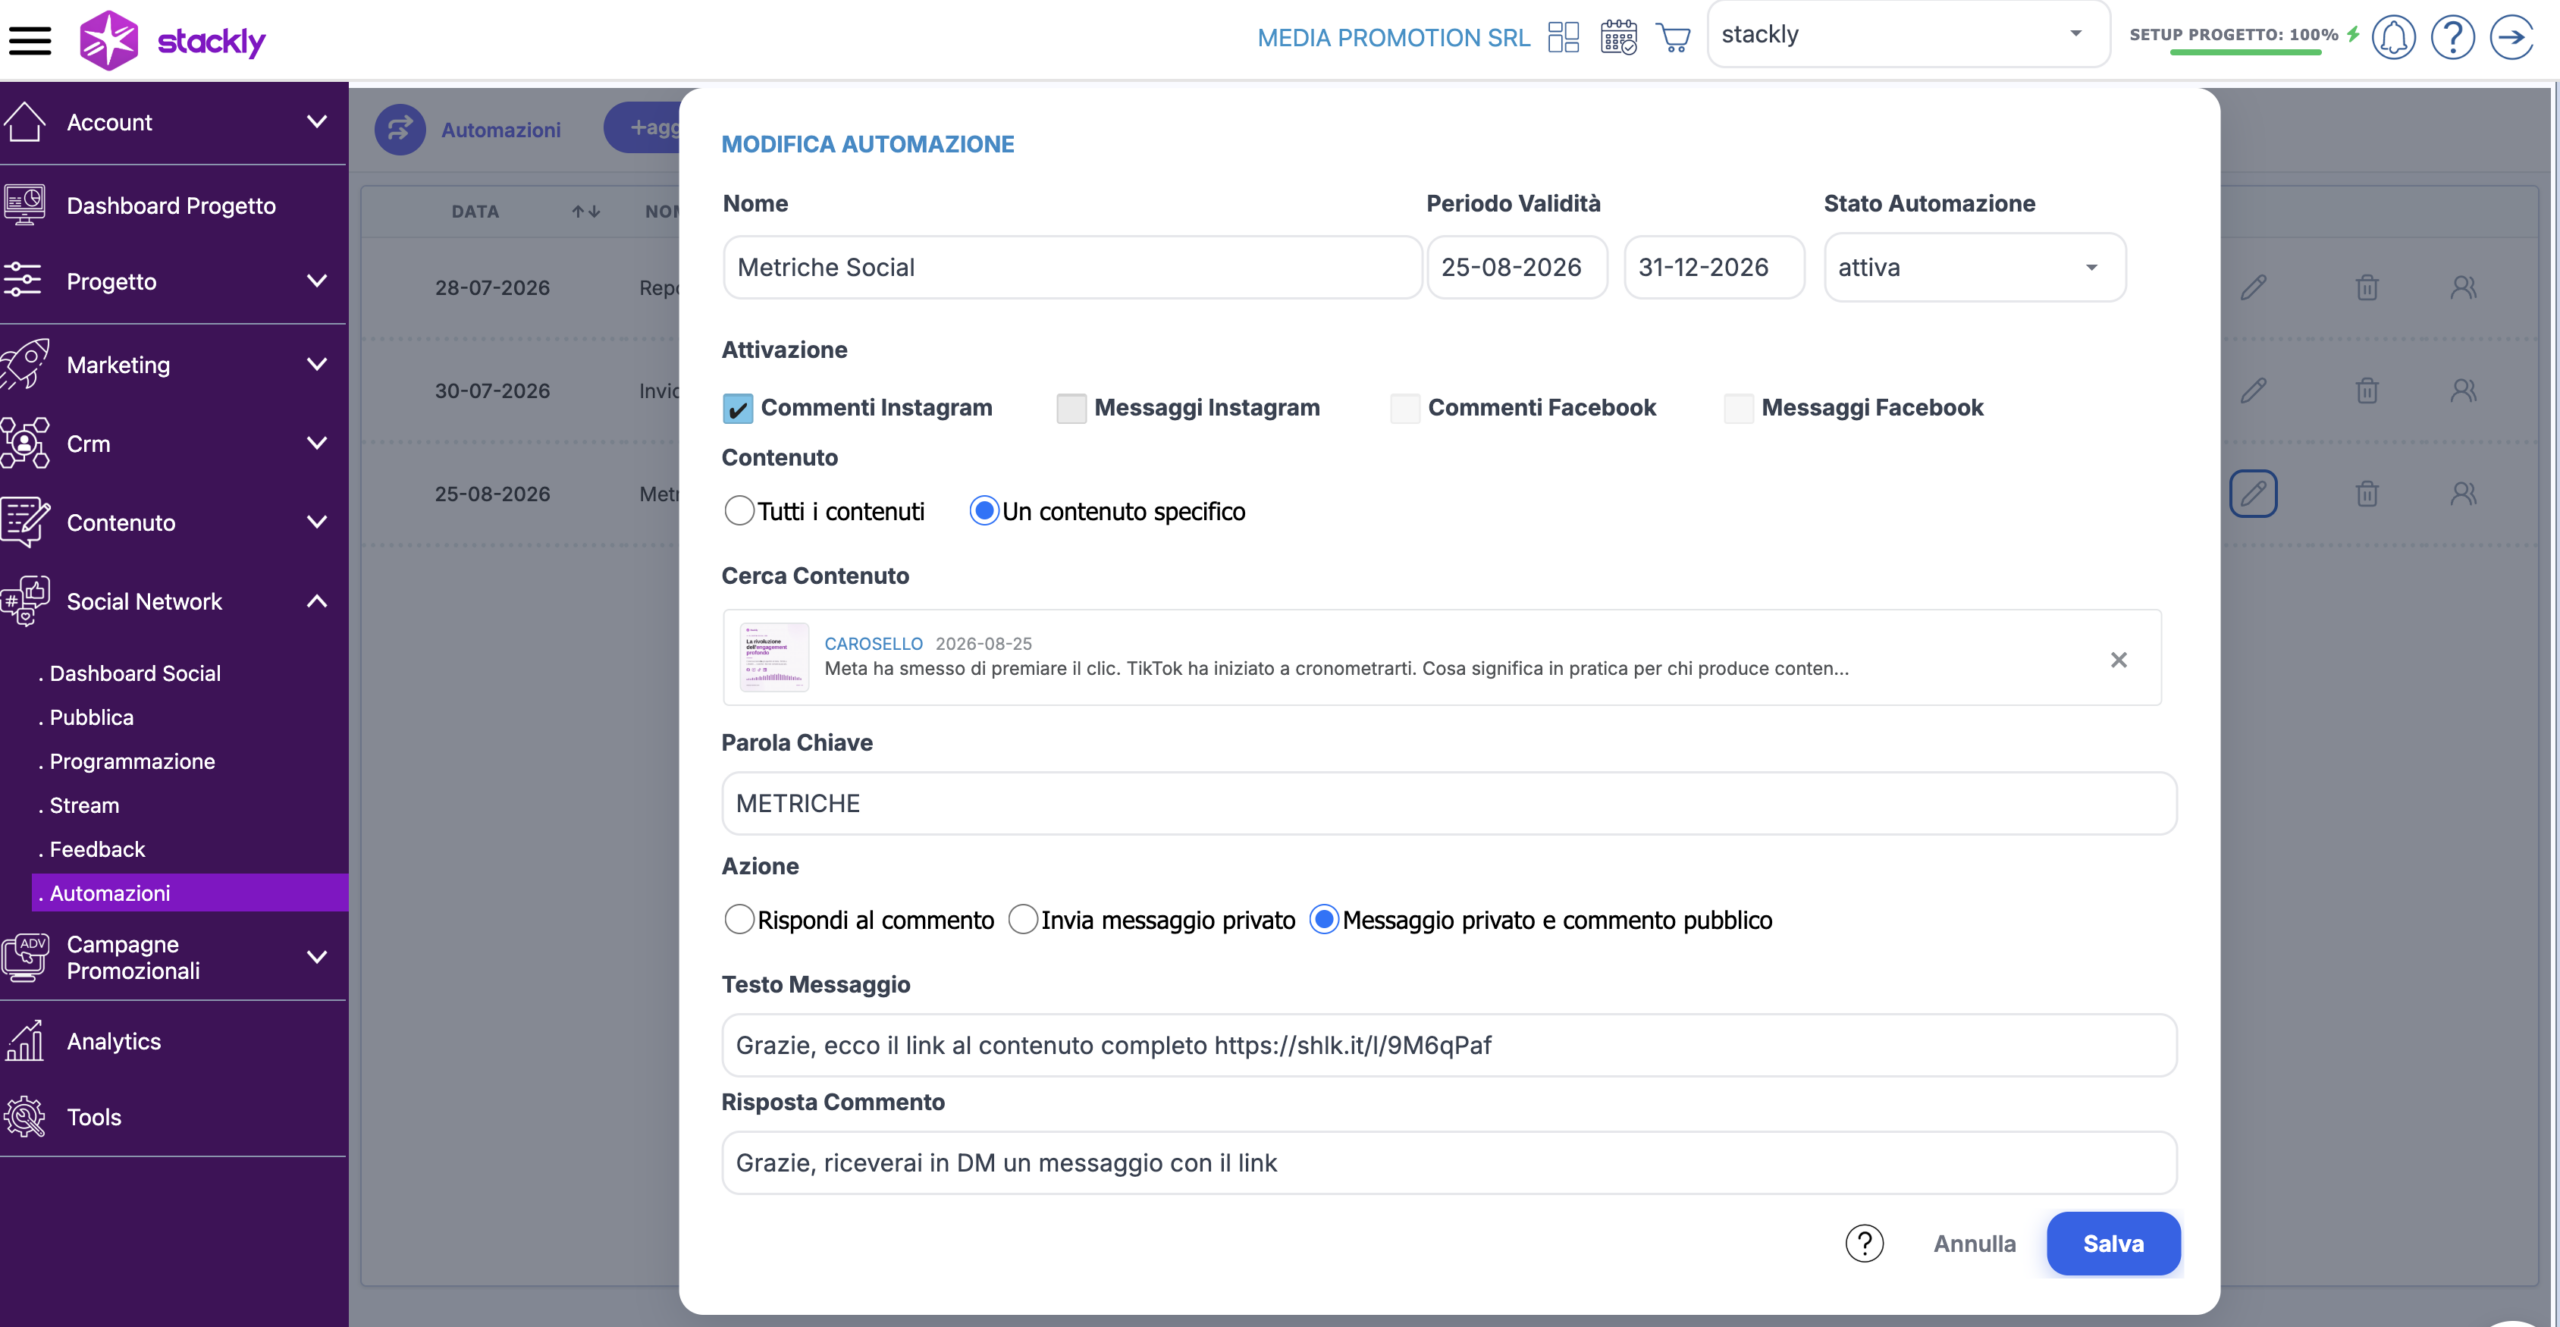Screen dimensions: 2560x1327
Task: Delete the 28-07-2026 automation row
Action: point(2366,288)
